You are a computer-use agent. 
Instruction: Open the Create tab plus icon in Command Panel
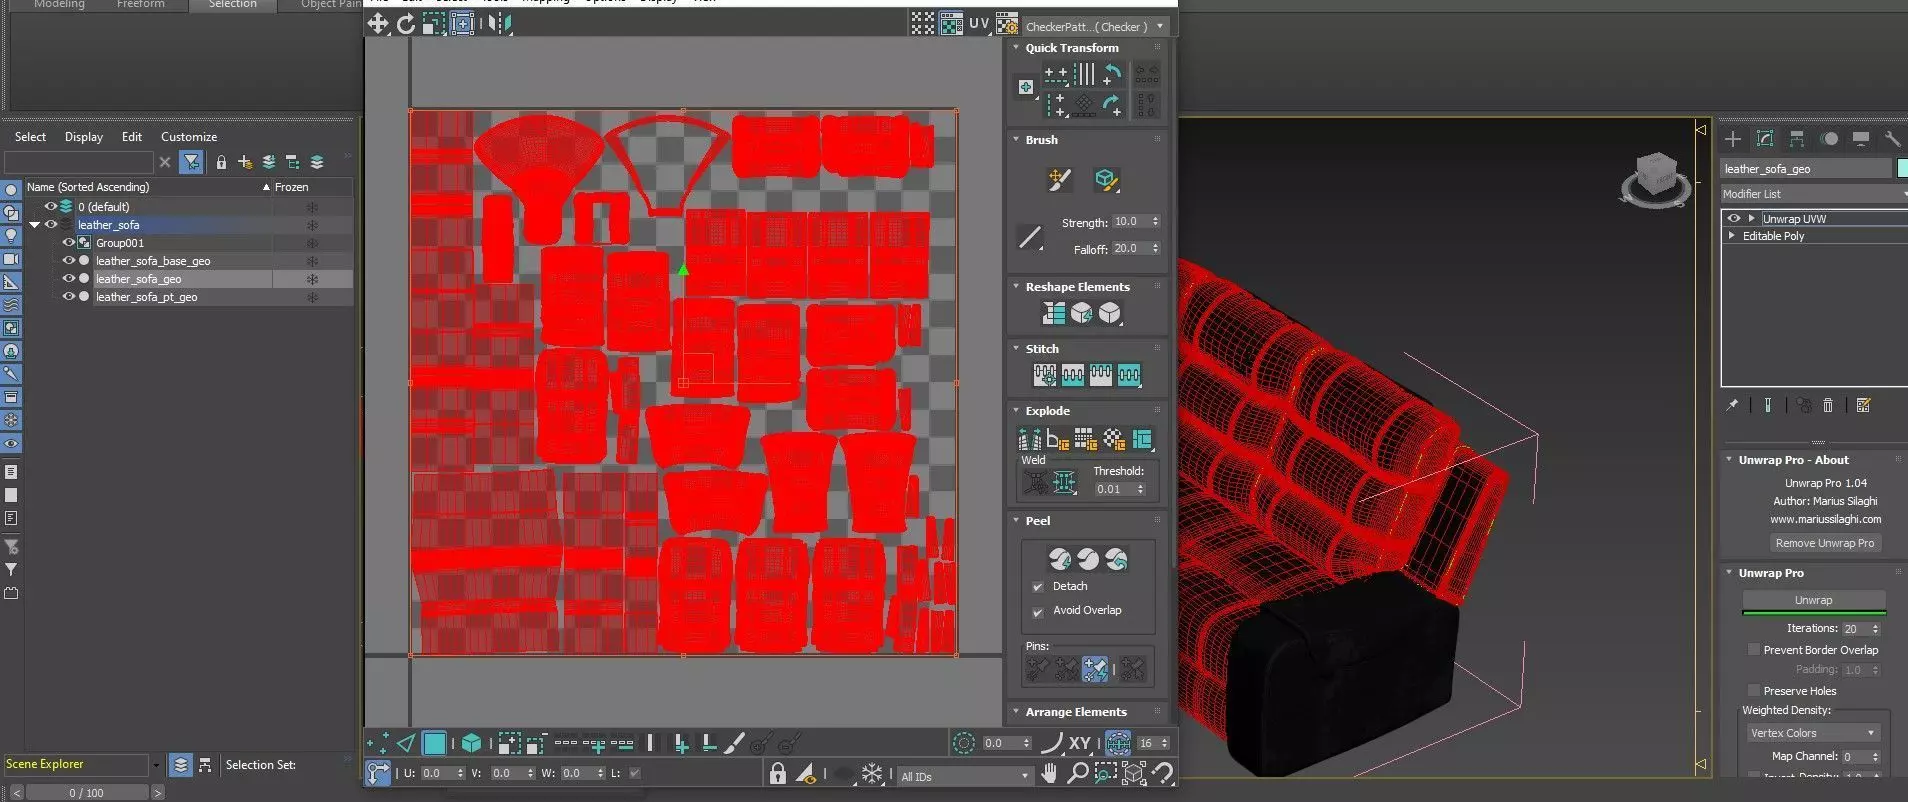1733,138
